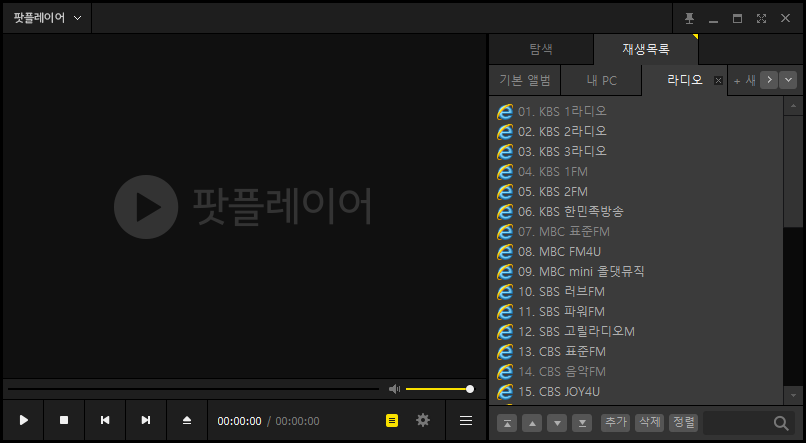Viewport: 806px width, 443px height.
Task: Open a file with the eject icon
Action: click(x=187, y=420)
